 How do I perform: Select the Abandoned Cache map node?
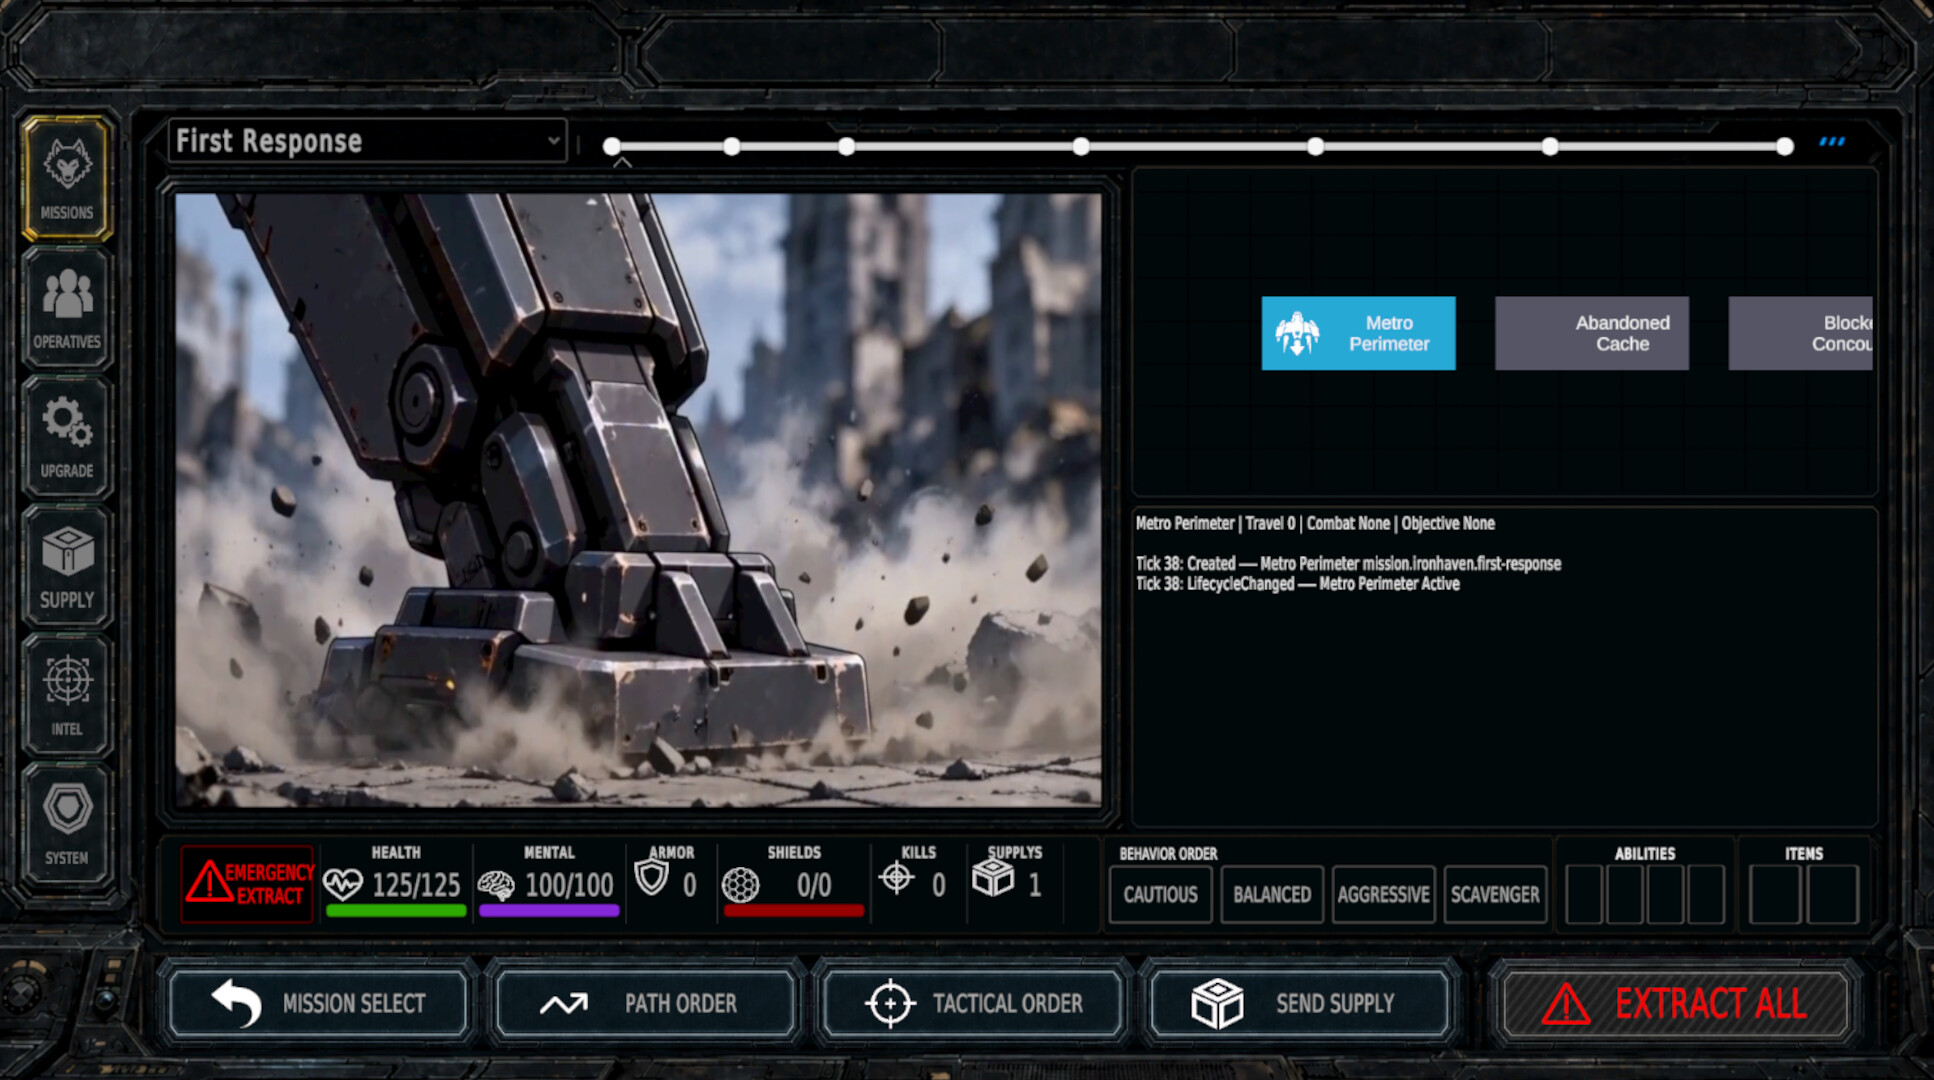tap(1592, 333)
